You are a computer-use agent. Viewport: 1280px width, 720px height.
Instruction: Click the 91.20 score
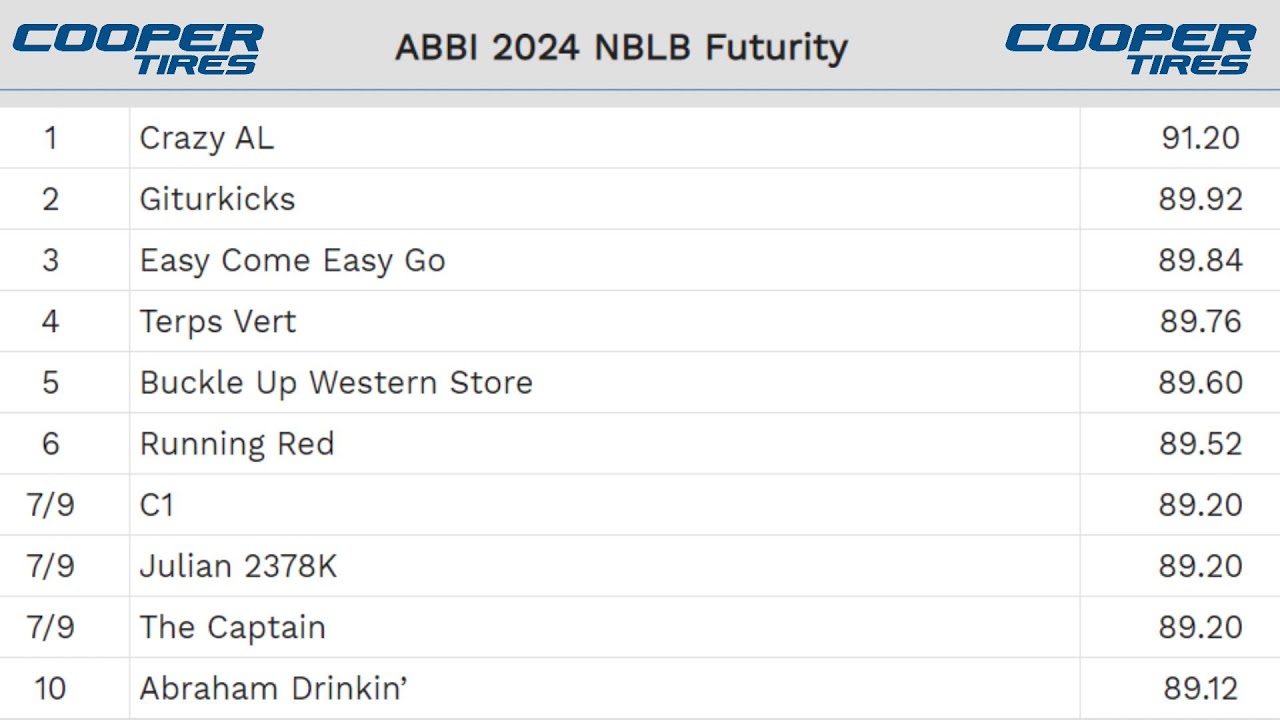tap(1200, 138)
